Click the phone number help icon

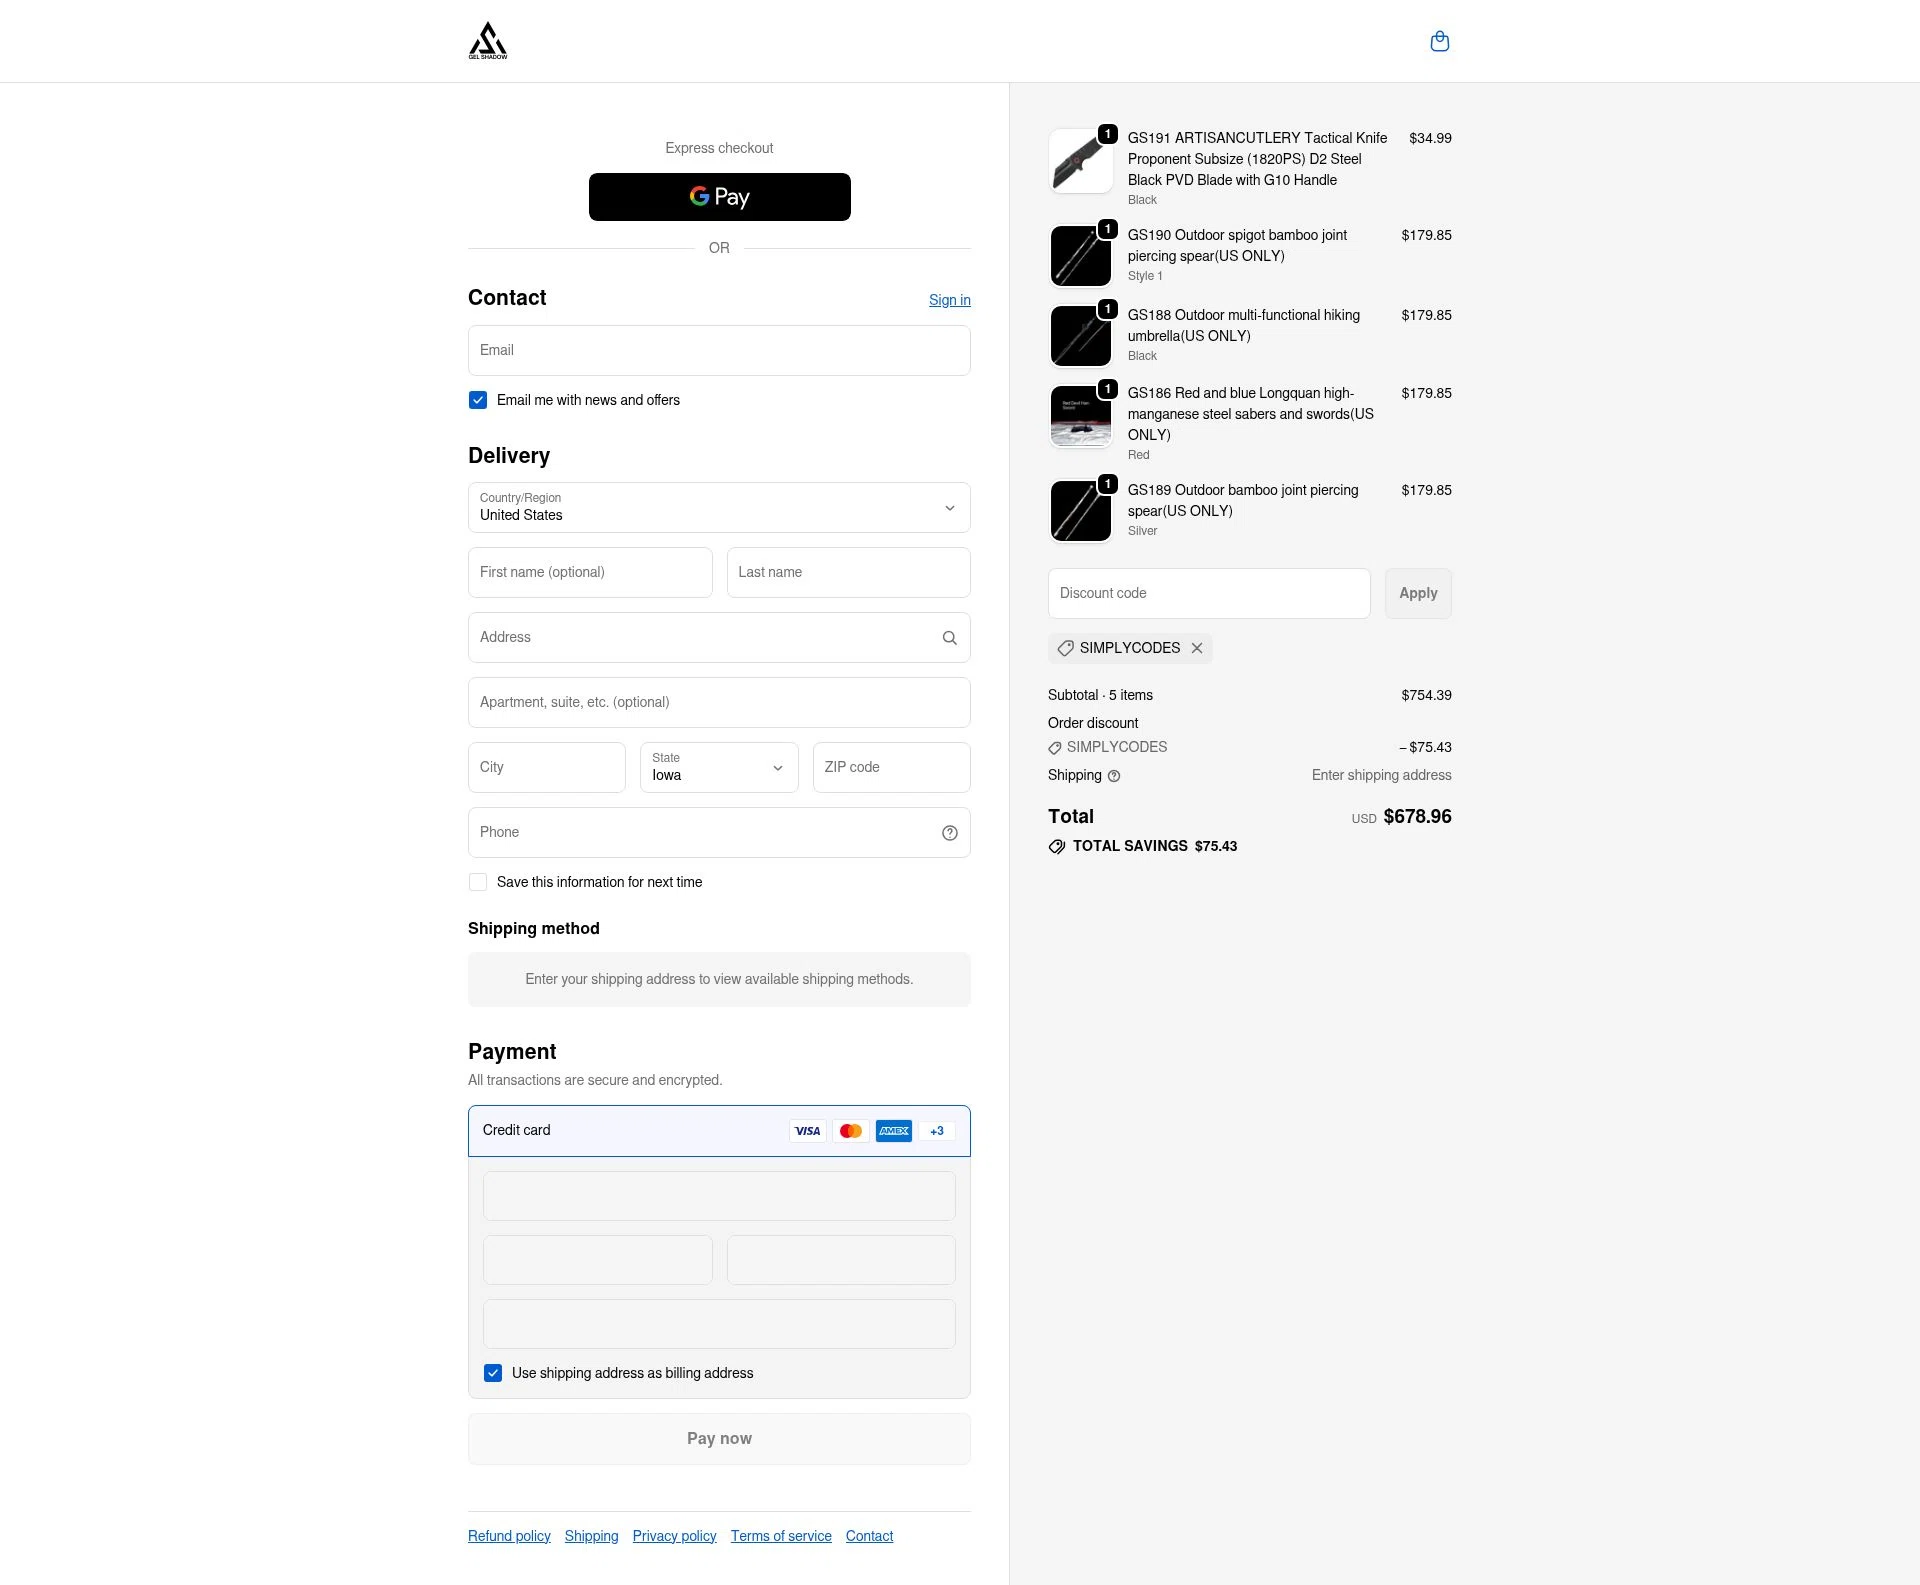pyautogui.click(x=948, y=832)
